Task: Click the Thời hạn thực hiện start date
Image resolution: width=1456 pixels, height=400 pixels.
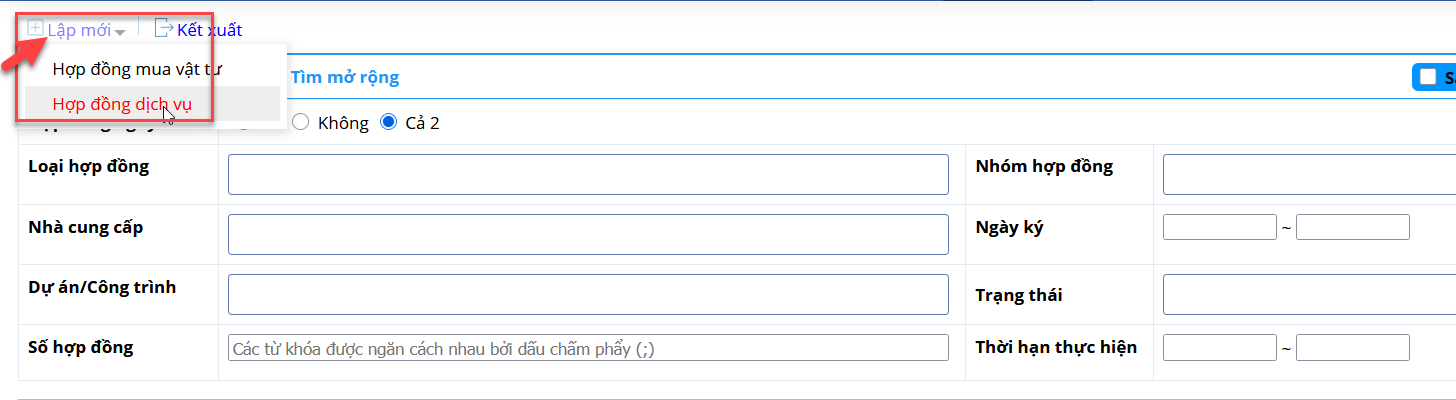Action: (x=1220, y=348)
